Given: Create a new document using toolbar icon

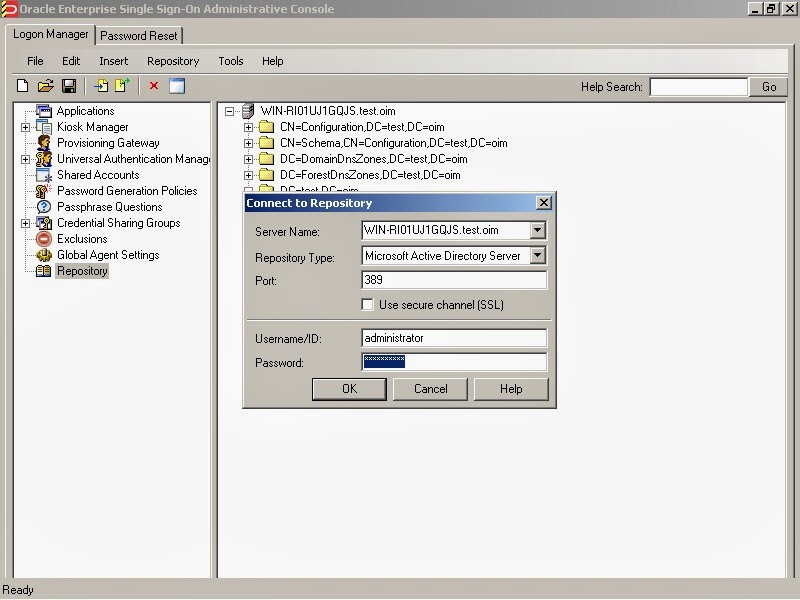Looking at the screenshot, I should (22, 86).
